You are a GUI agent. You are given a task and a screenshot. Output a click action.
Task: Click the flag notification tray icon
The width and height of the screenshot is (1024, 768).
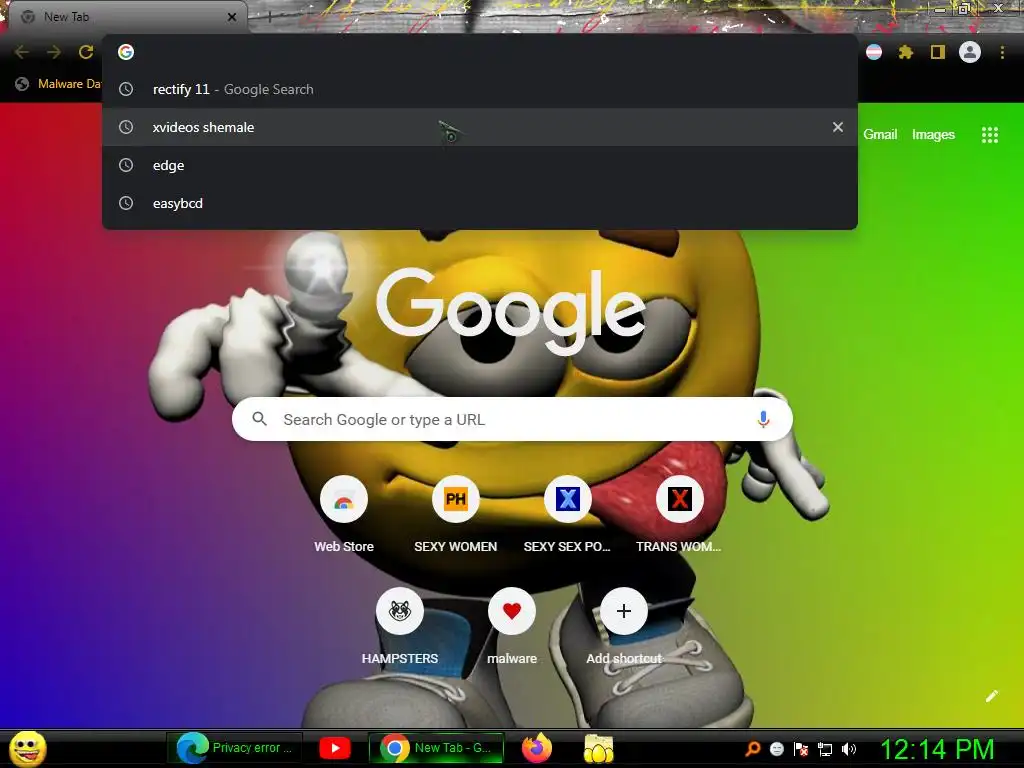click(801, 749)
